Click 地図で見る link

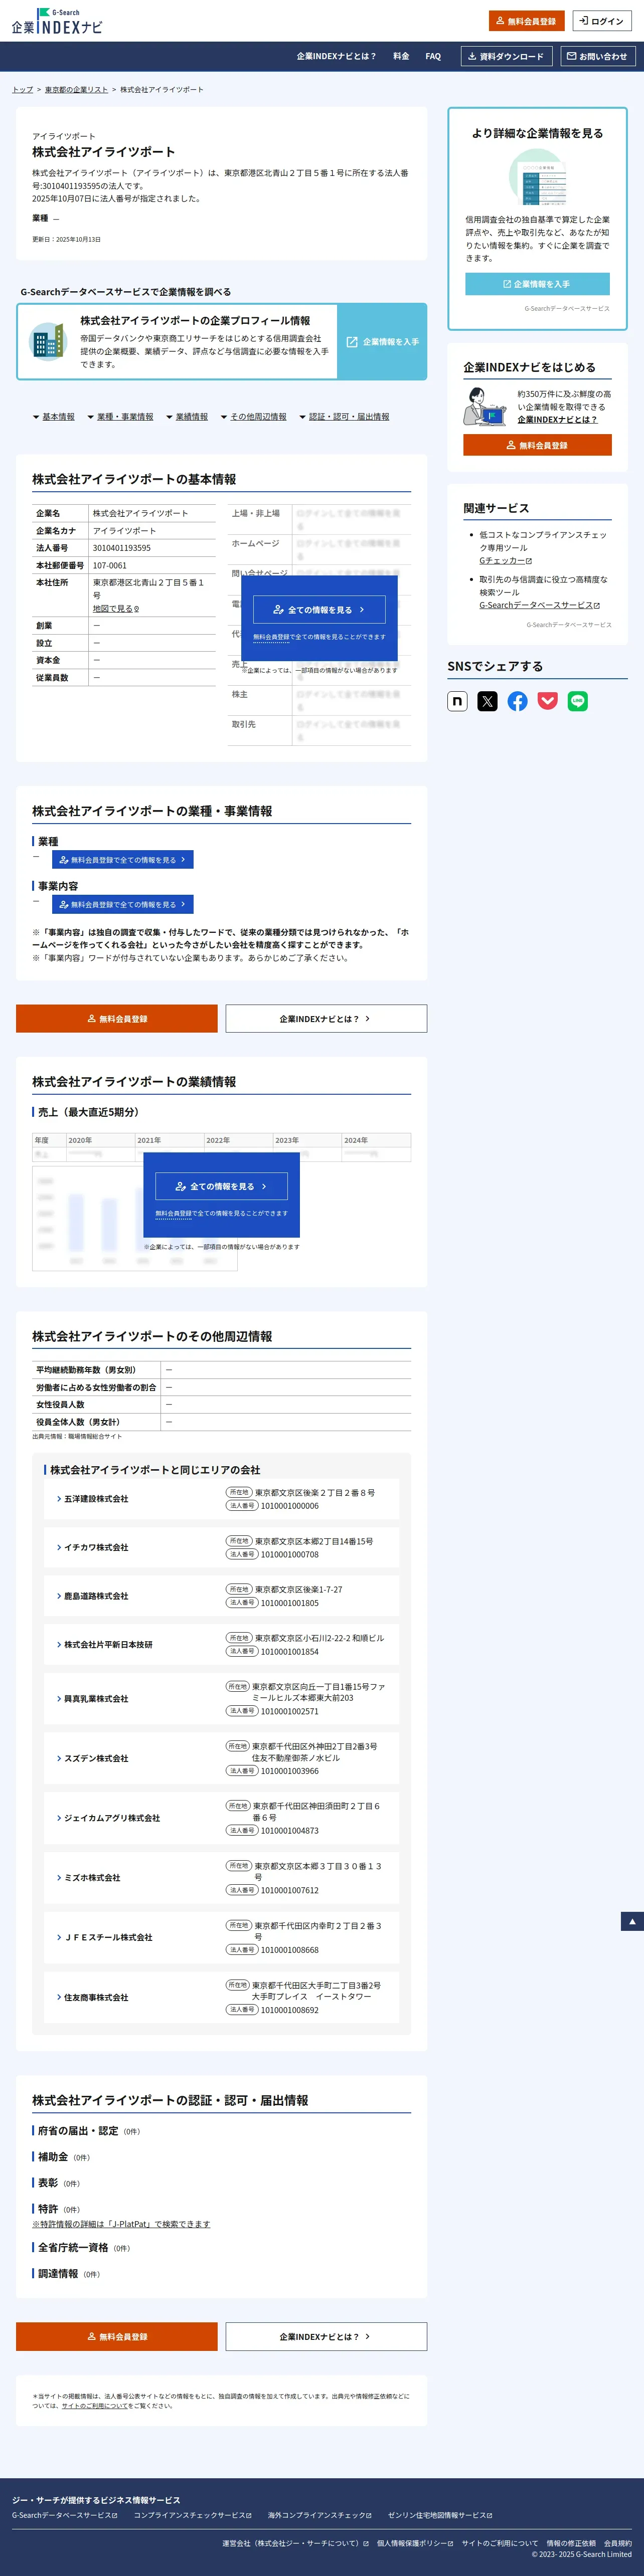pos(116,608)
